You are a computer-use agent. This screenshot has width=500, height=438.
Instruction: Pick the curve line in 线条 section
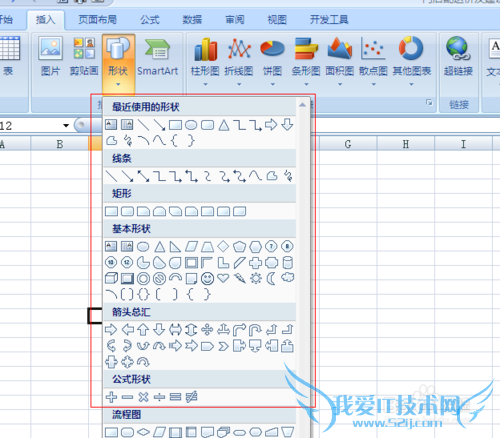[x=255, y=175]
